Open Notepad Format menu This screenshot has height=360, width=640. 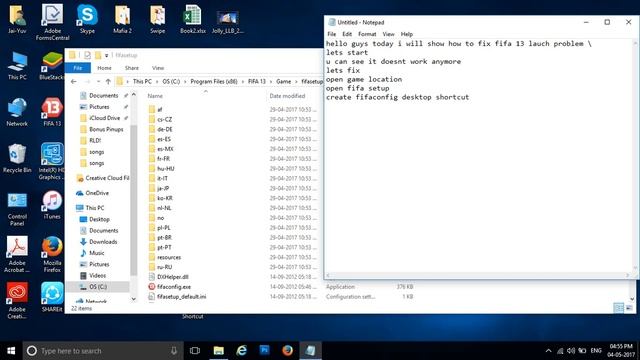(367, 34)
